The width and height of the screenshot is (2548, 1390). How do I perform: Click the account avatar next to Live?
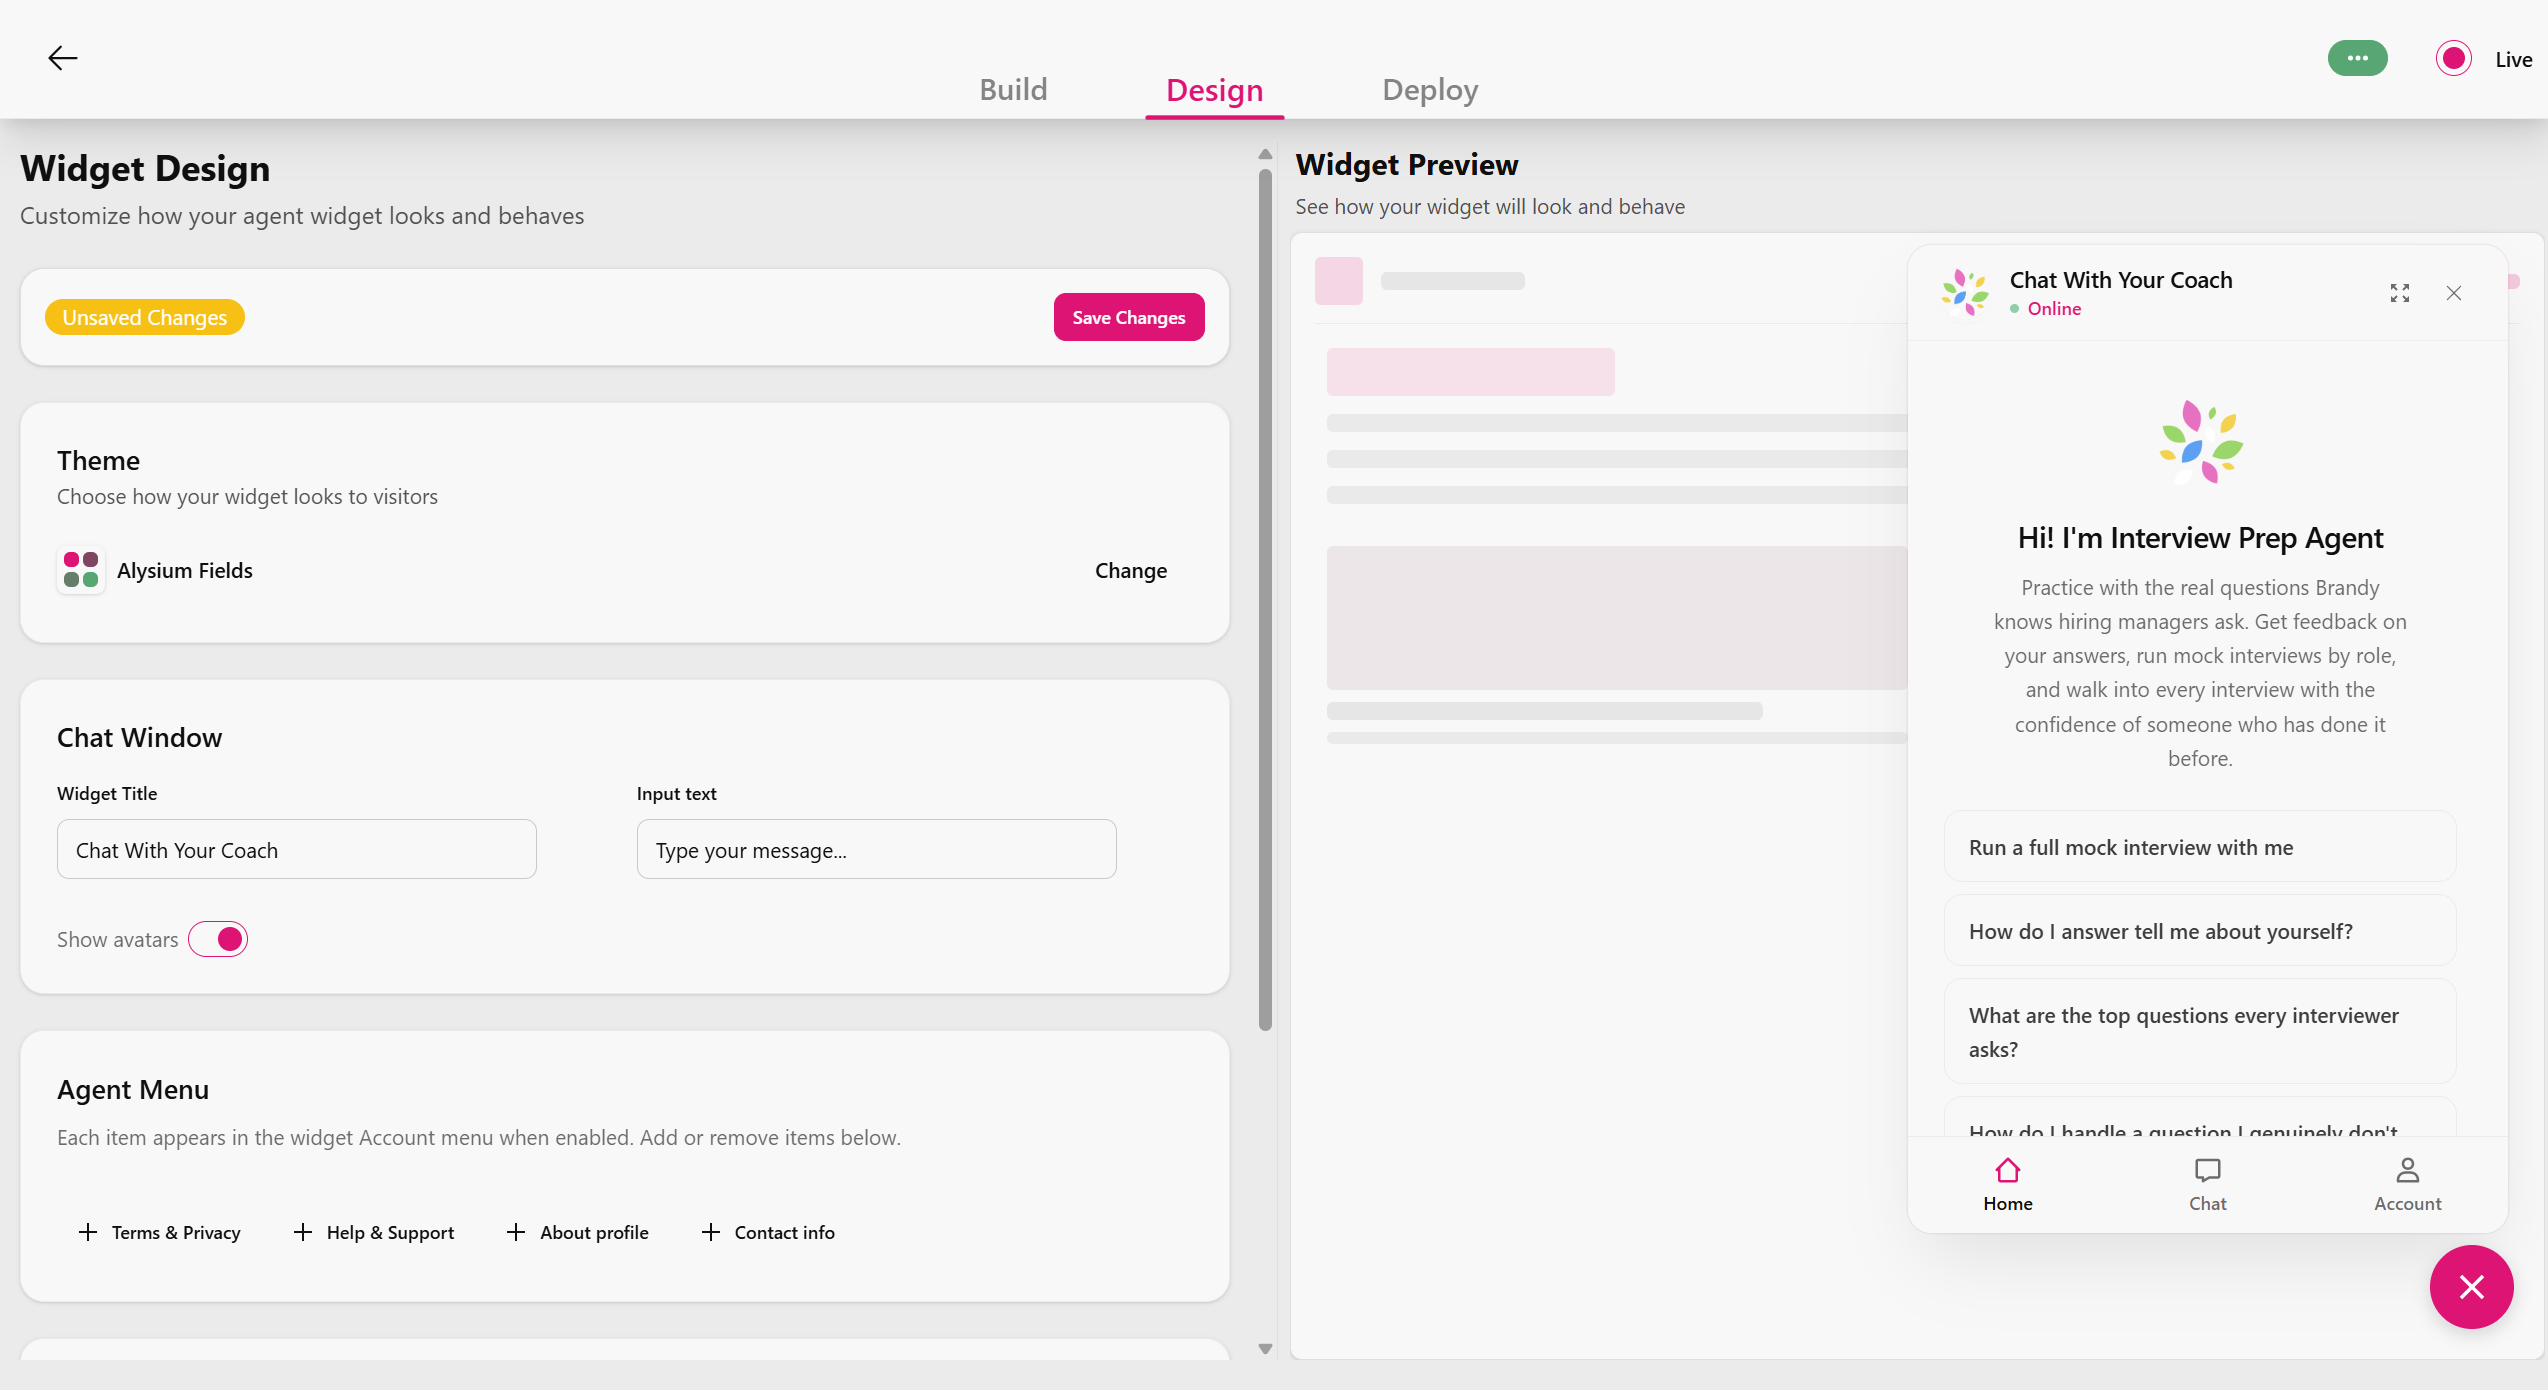point(2453,57)
